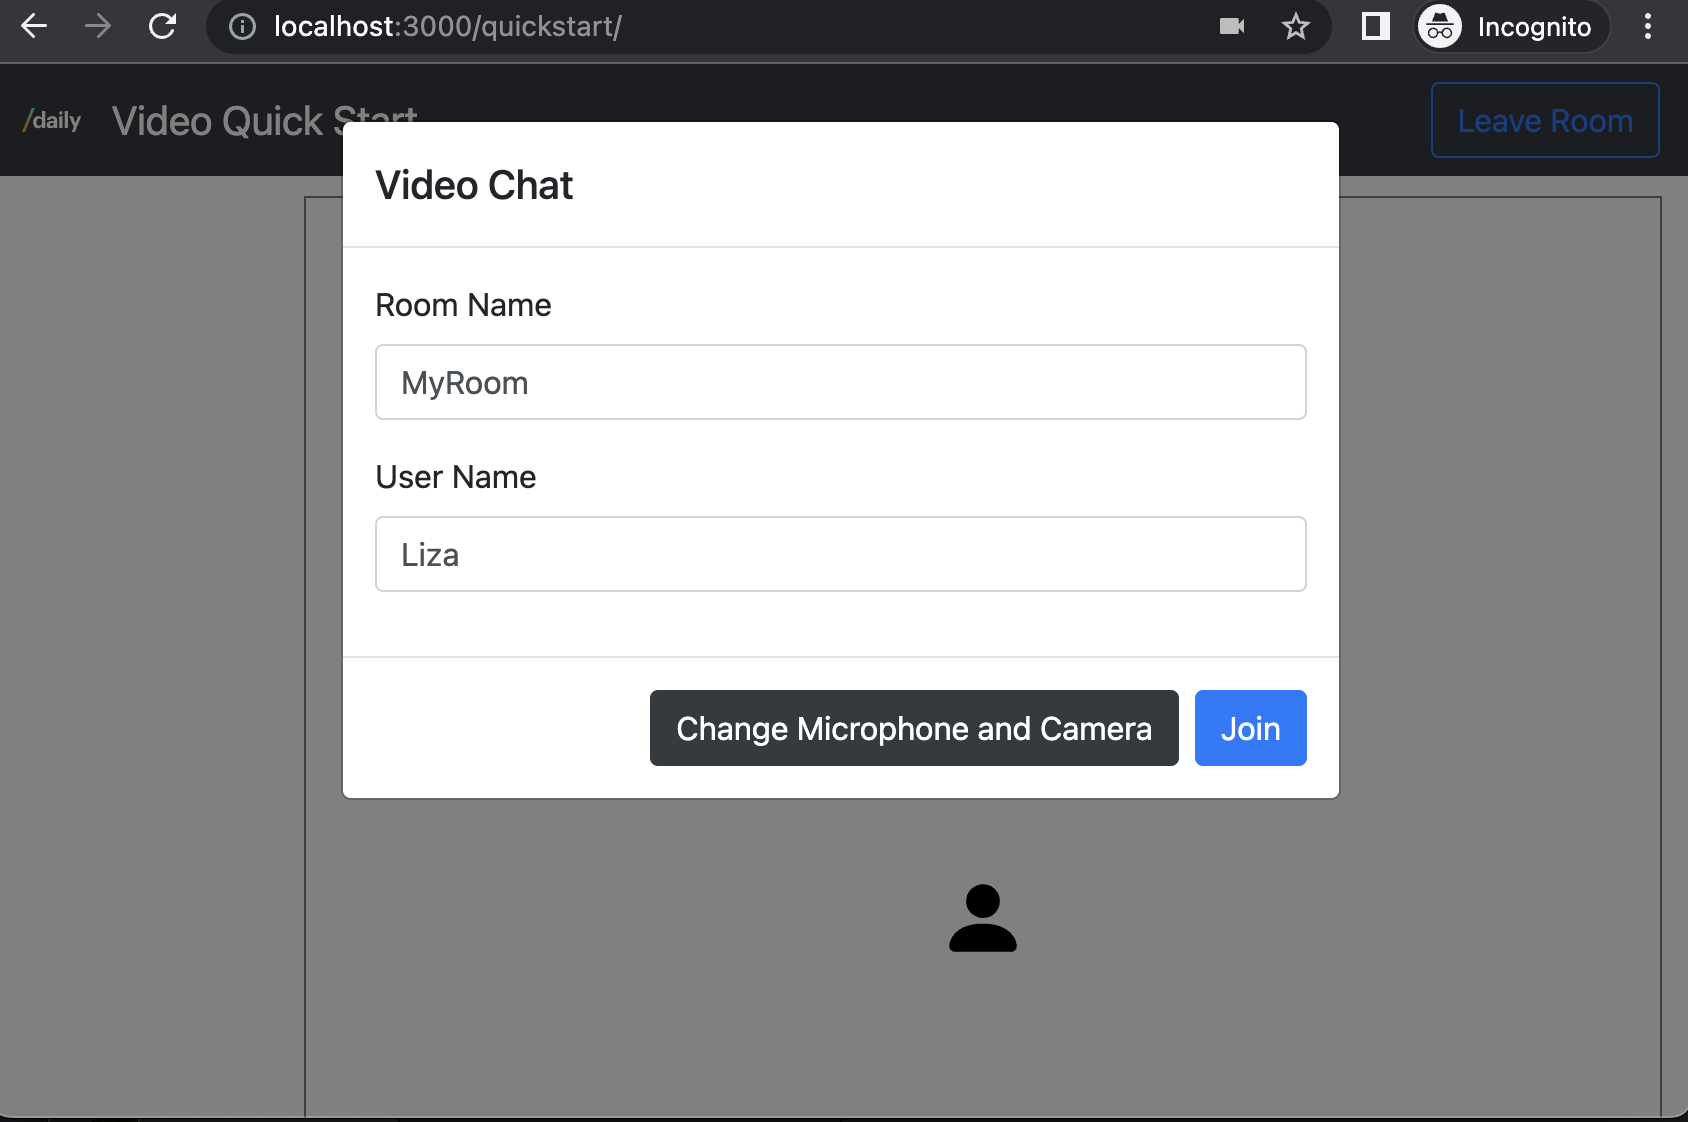
Task: Click the Room Name input containing MyRoom
Action: [840, 382]
